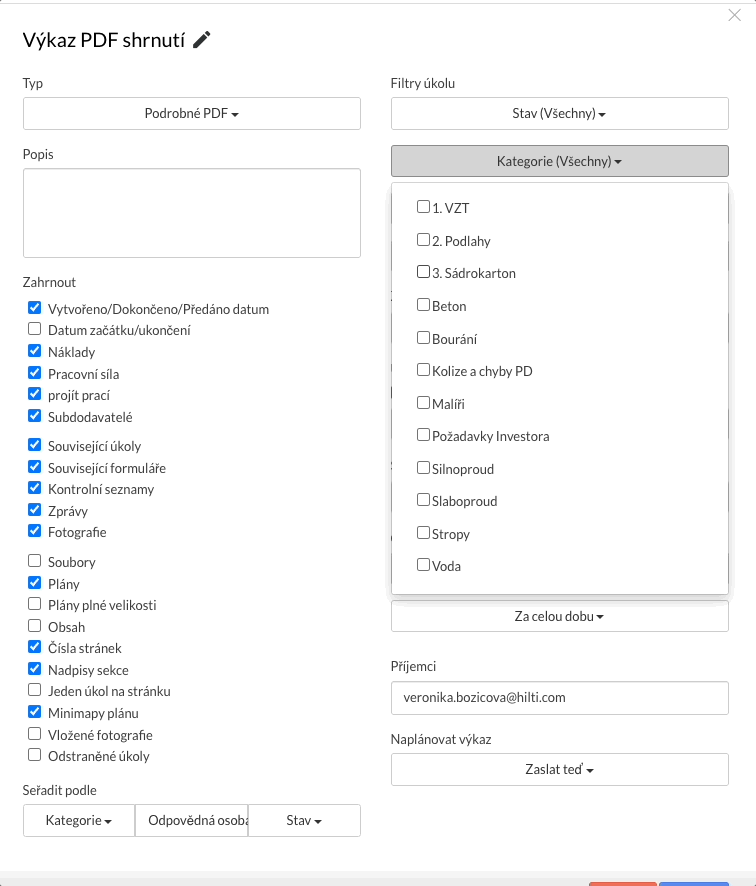
Task: Uncheck the Plány option
Action: click(x=34, y=582)
